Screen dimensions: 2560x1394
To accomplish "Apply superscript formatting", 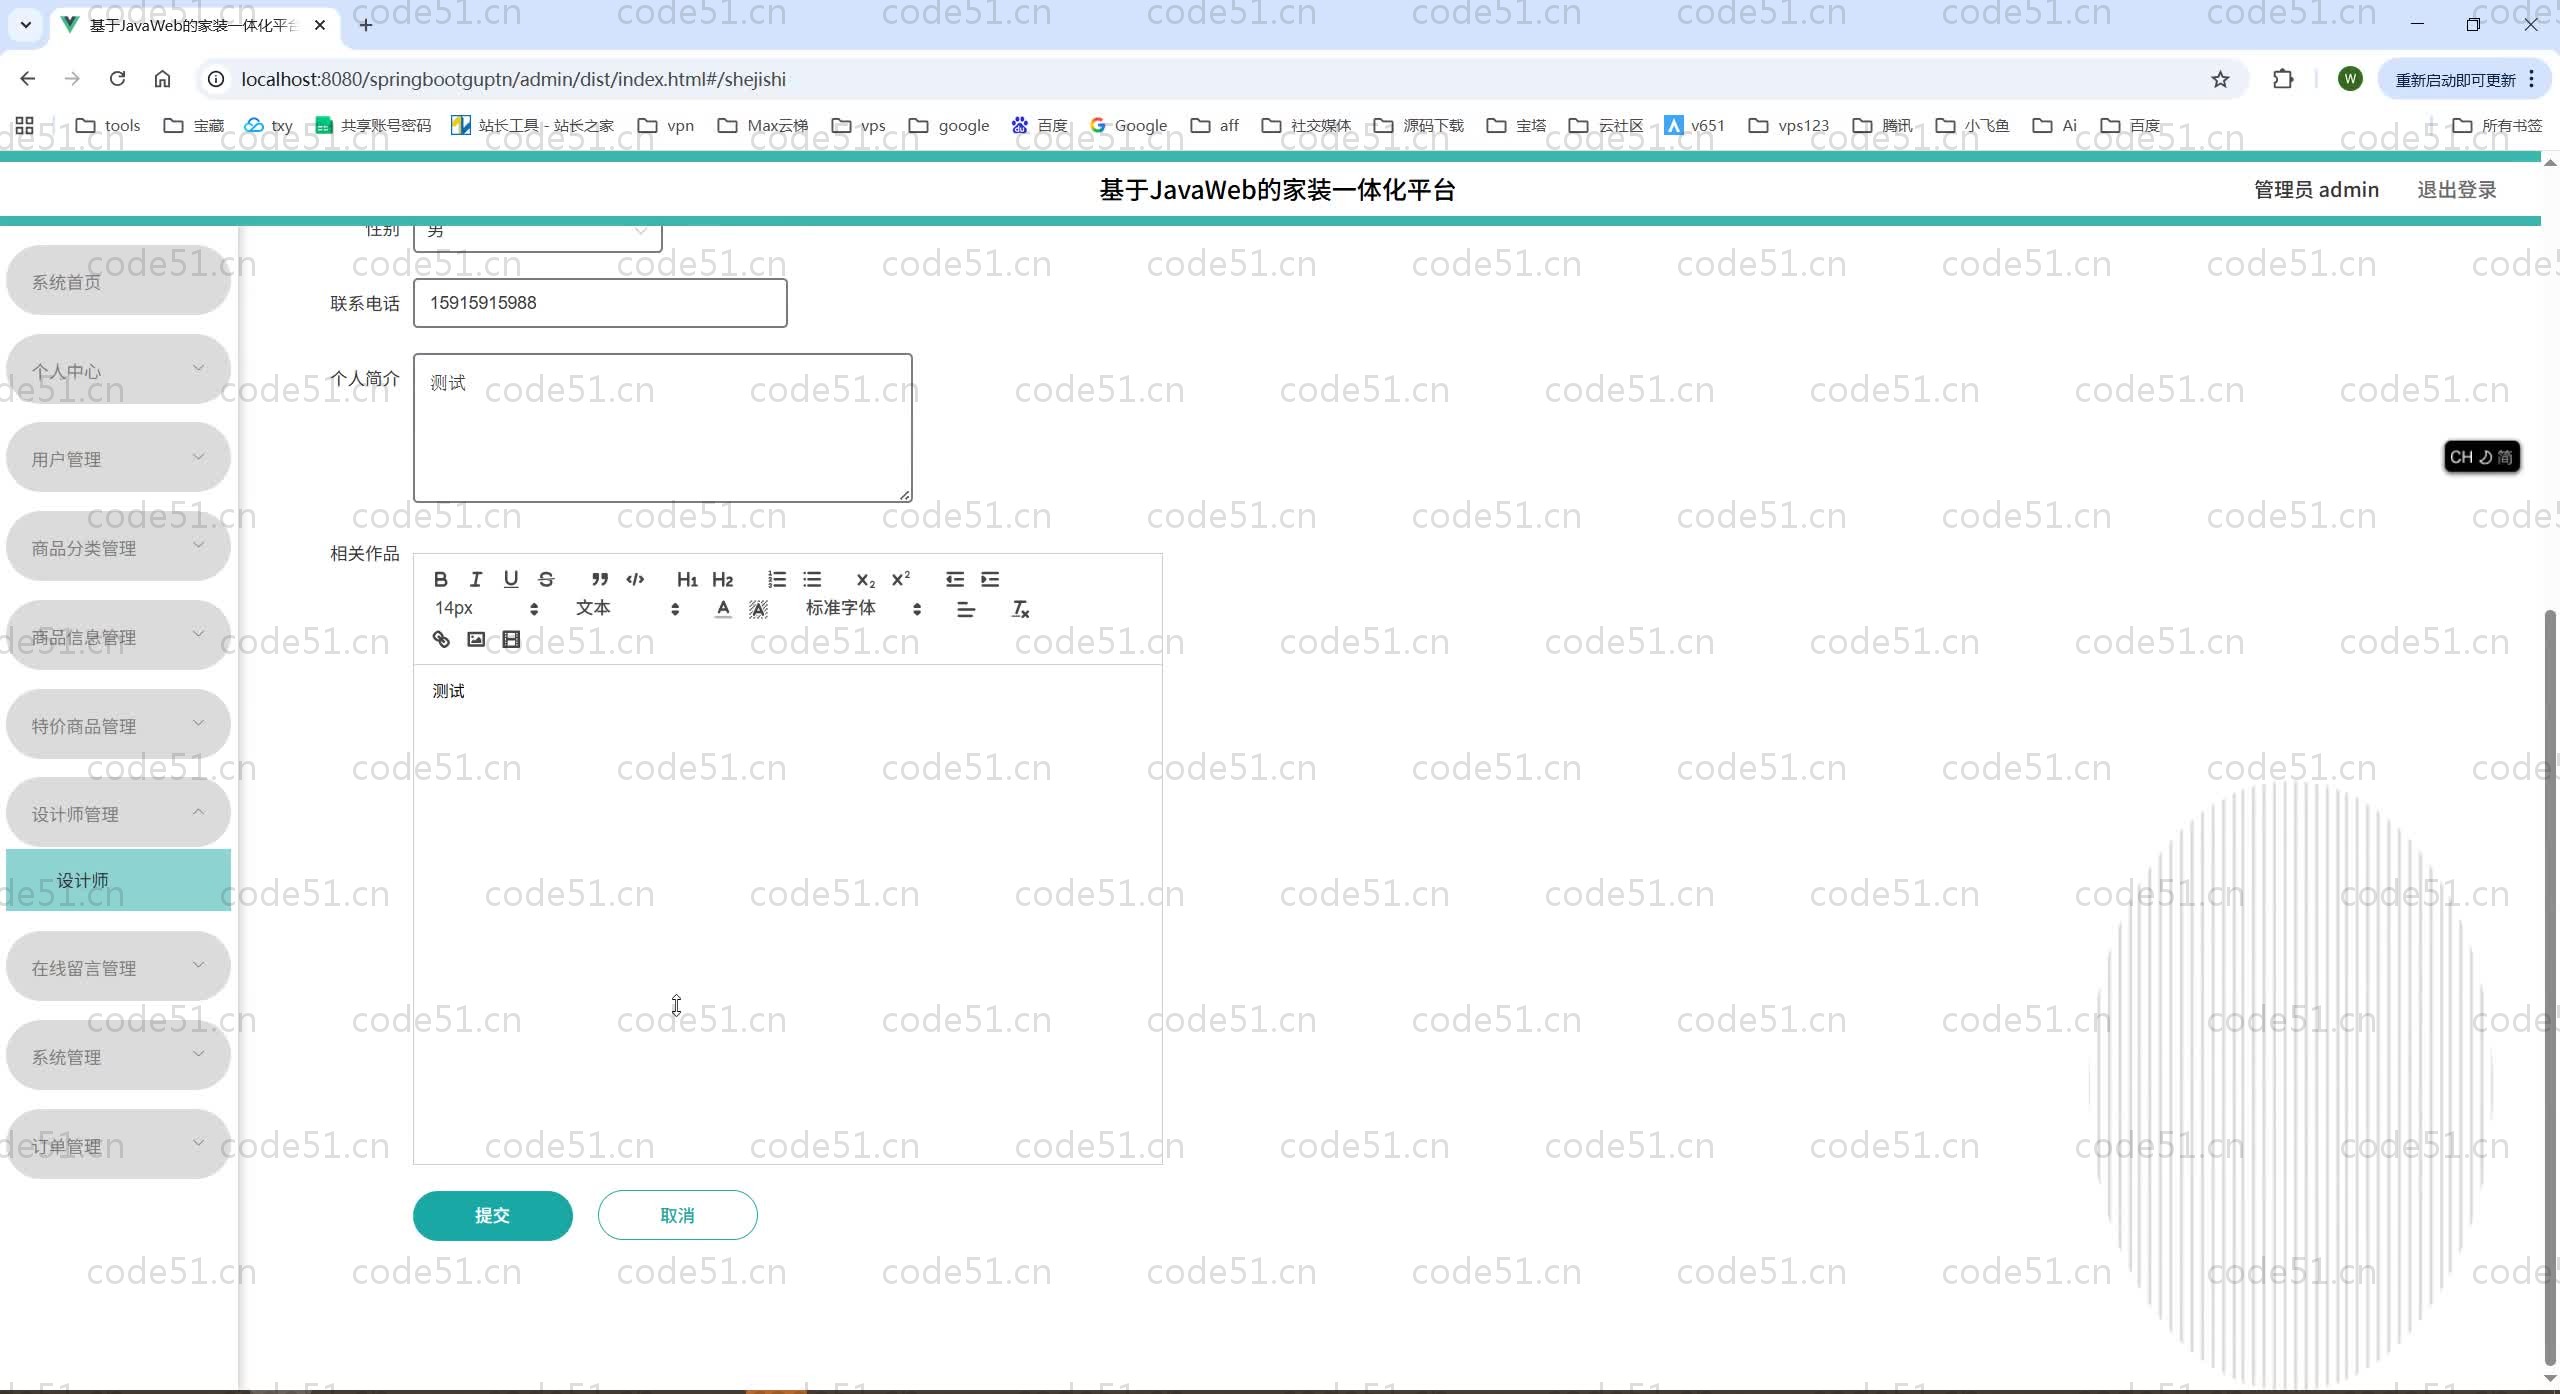I will tap(901, 579).
